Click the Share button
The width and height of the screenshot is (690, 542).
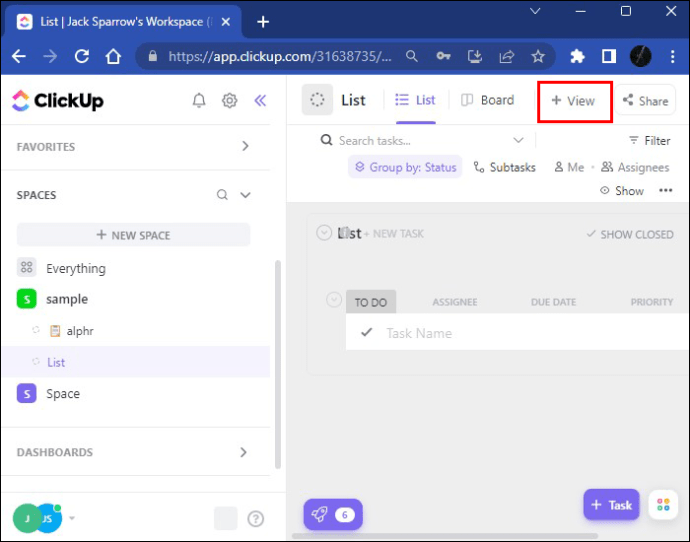tap(645, 100)
